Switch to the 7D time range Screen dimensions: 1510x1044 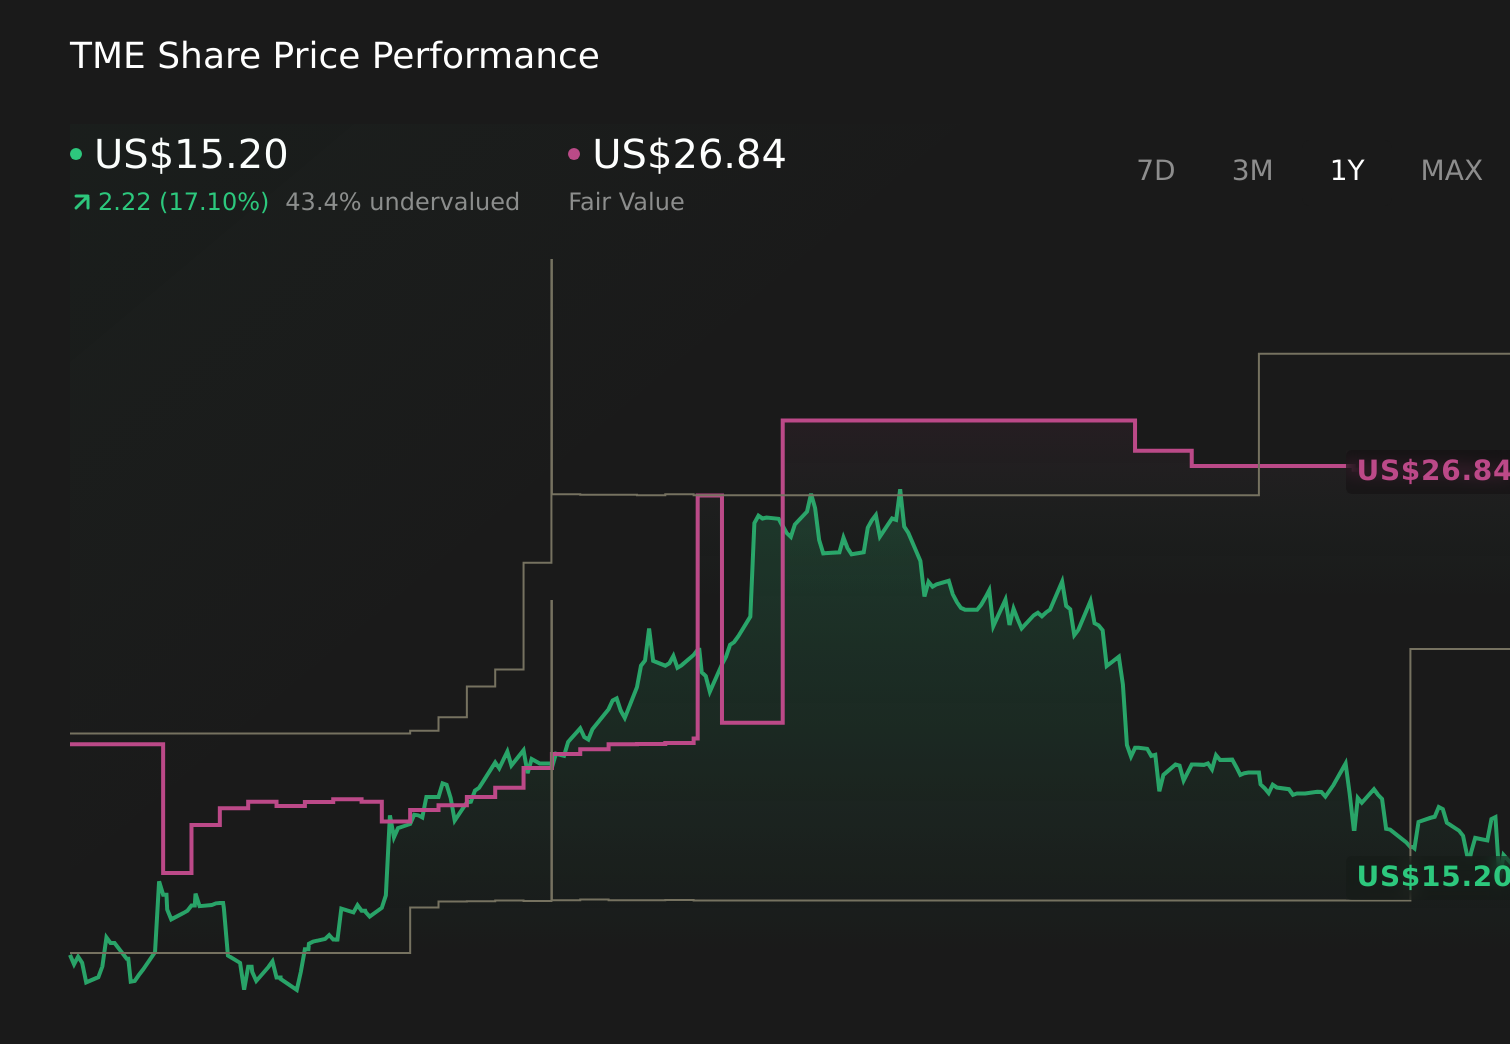[1156, 170]
